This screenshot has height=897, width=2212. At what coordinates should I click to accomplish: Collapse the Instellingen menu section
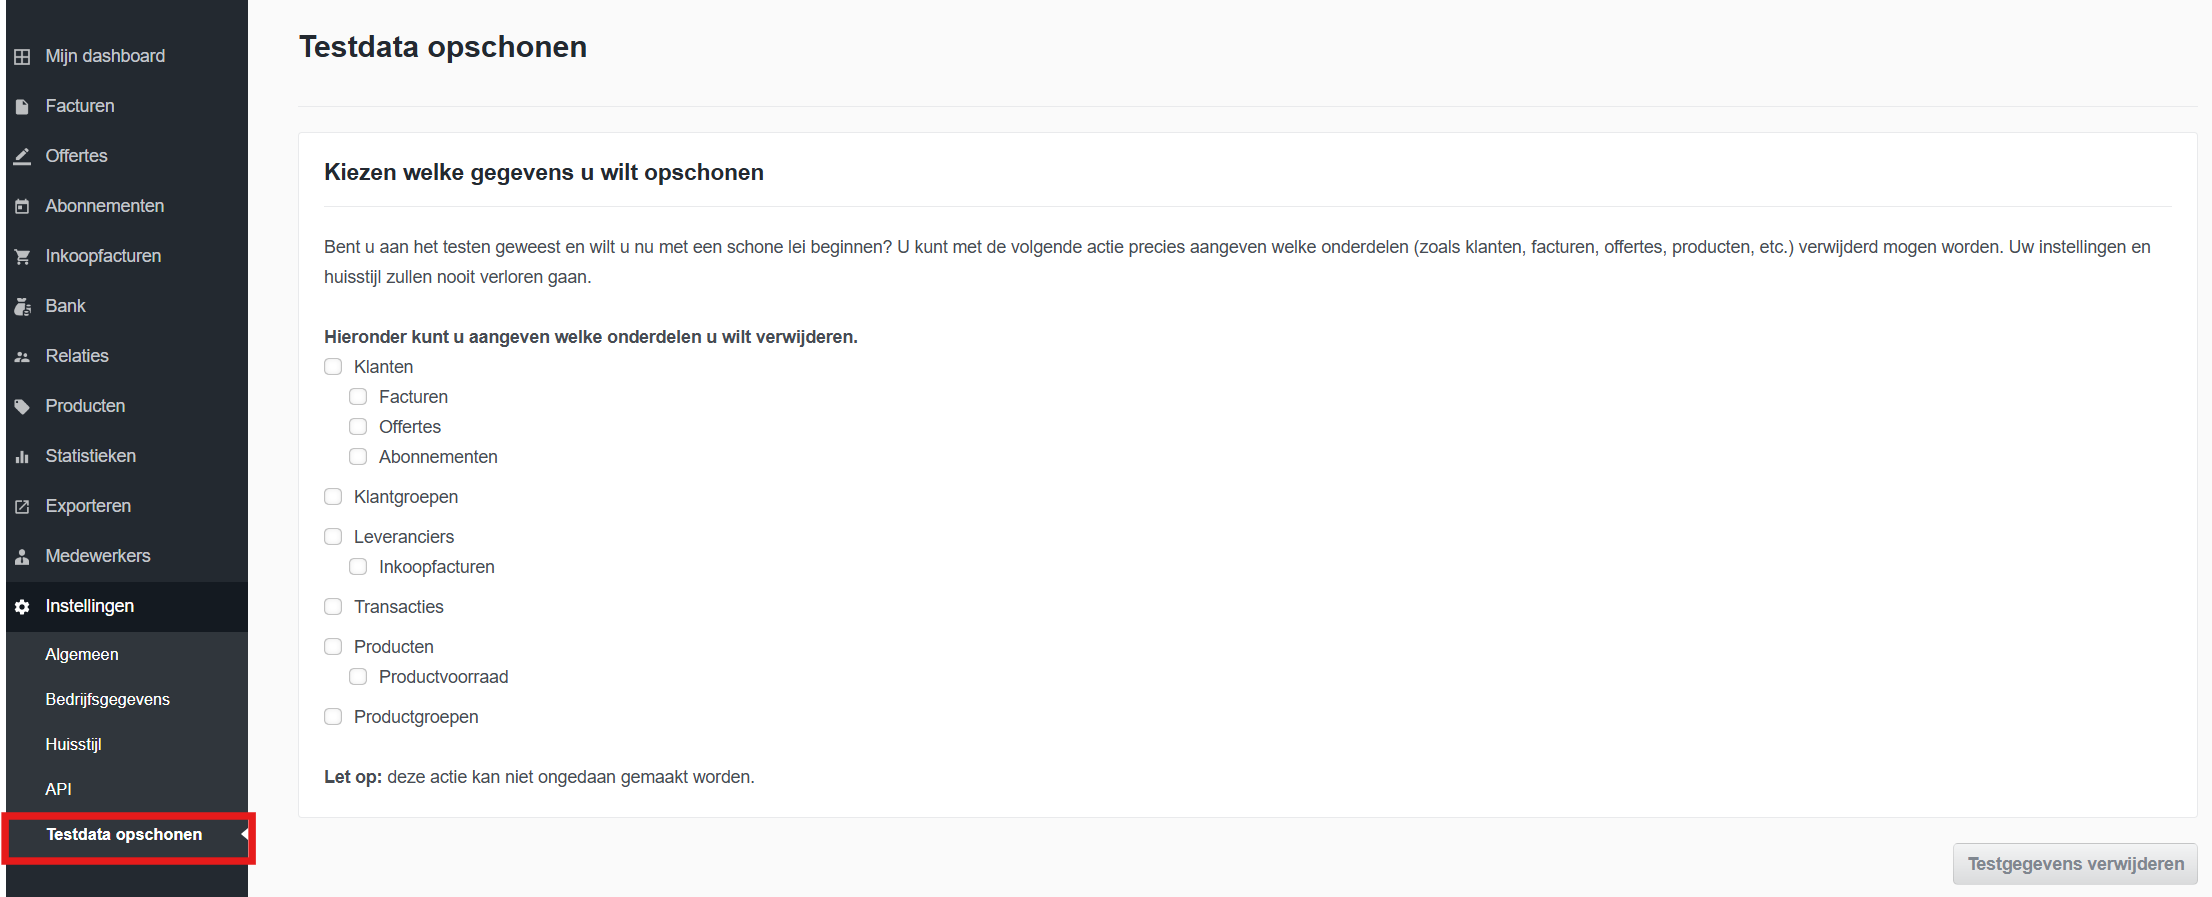(x=90, y=606)
